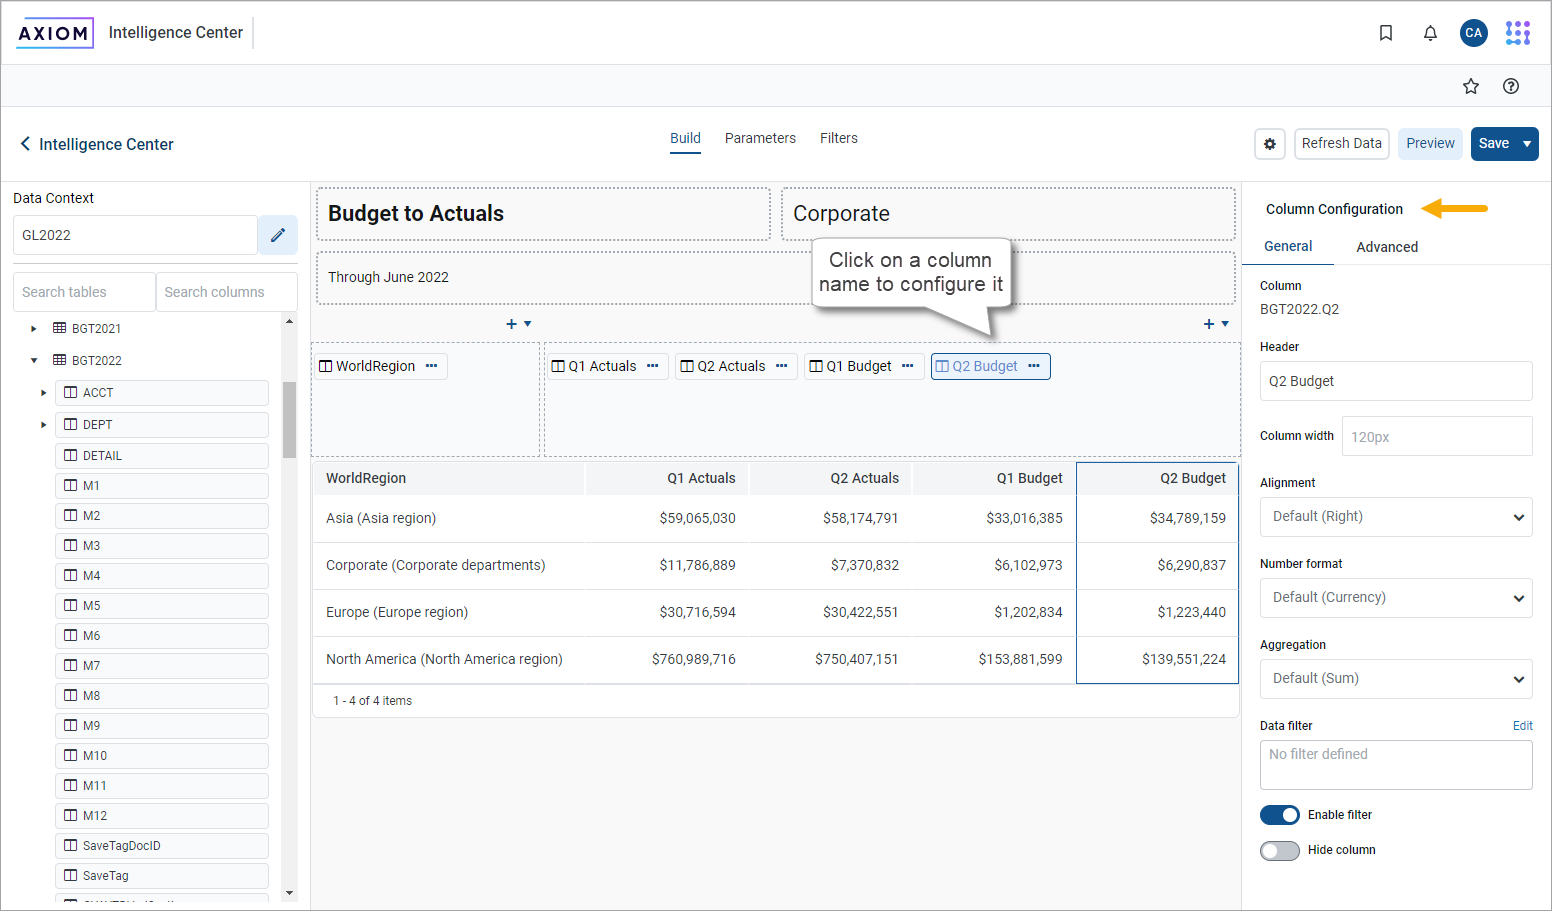This screenshot has width=1552, height=911.
Task: Turn off the Enable filter toggle
Action: coord(1280,814)
